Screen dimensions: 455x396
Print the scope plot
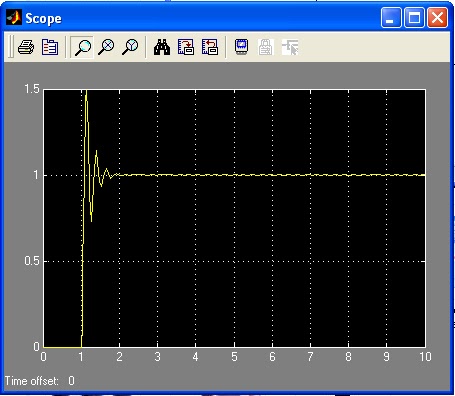coord(26,47)
